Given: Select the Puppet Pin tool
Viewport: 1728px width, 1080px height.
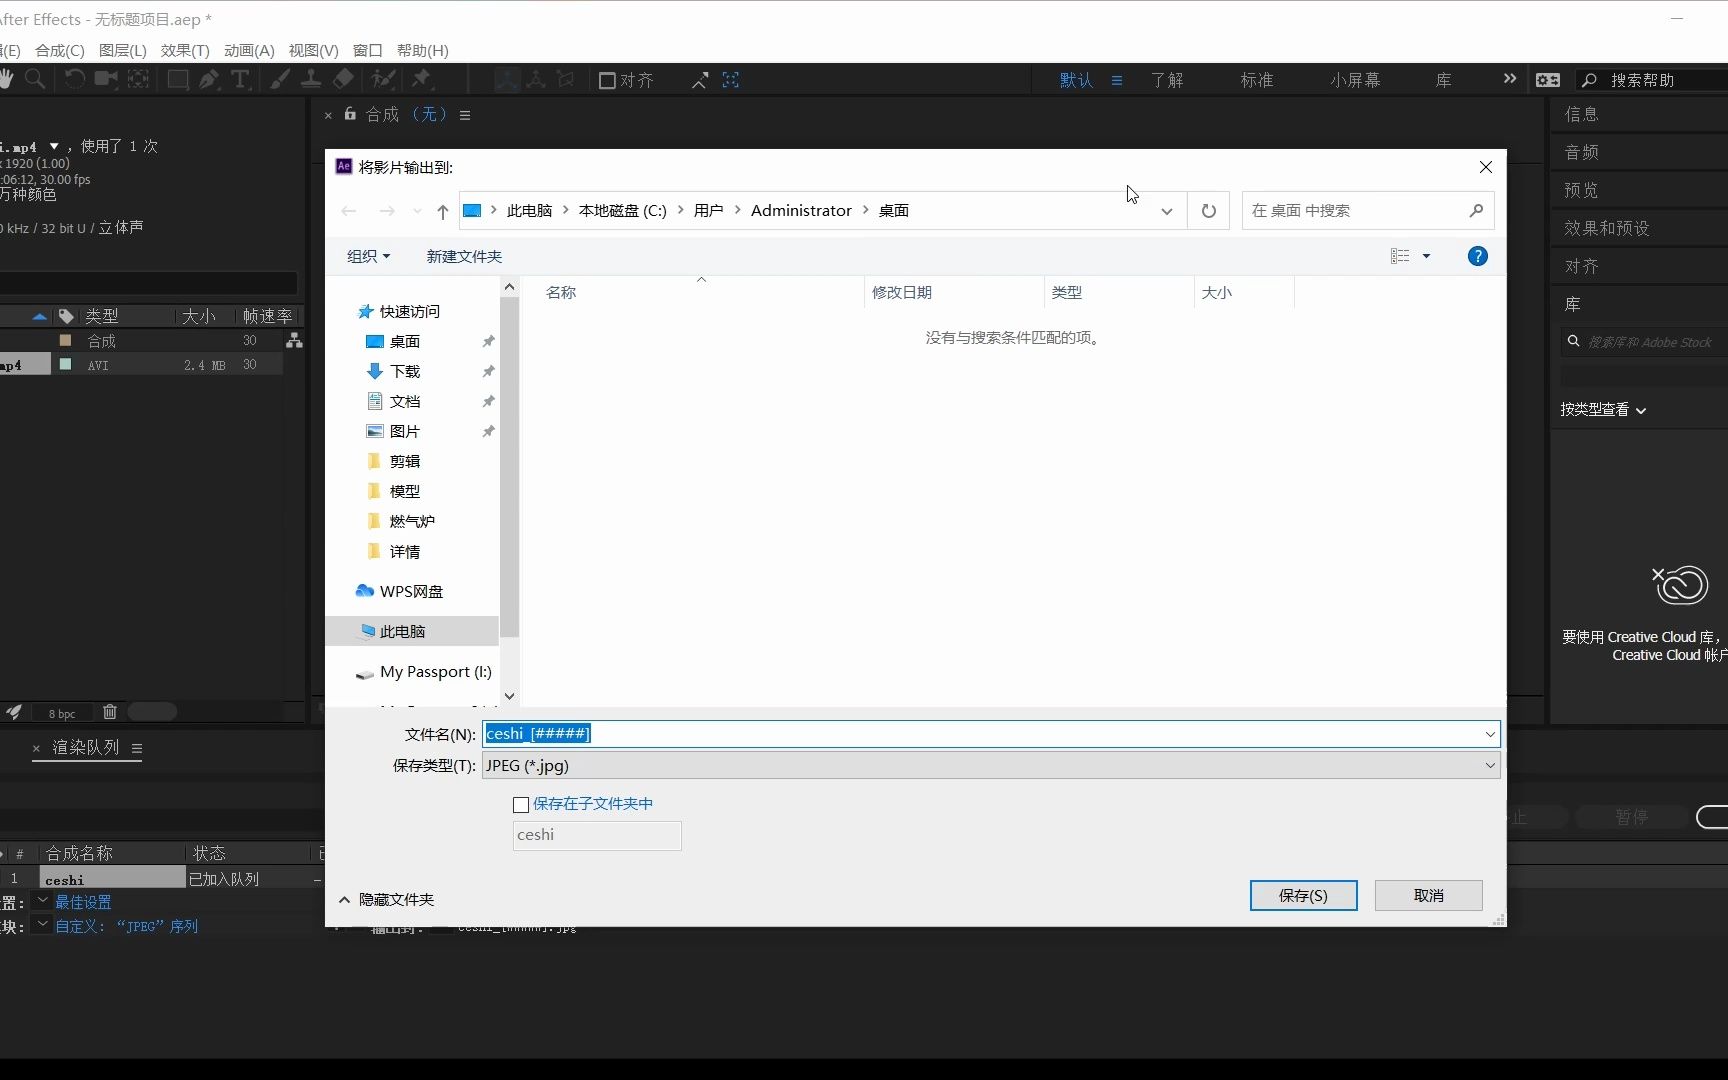Looking at the screenshot, I should click(x=420, y=79).
